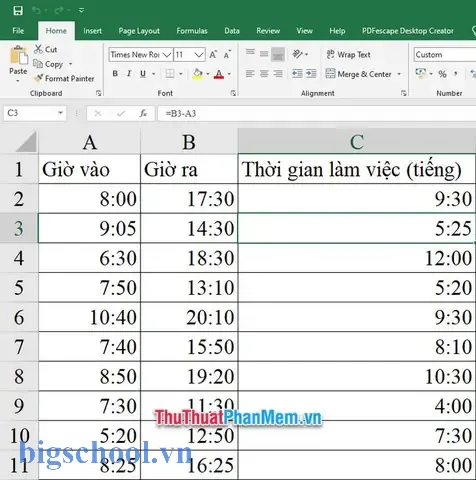Expand the Paste options arrow
The width and height of the screenshot is (476, 480).
[18, 81]
